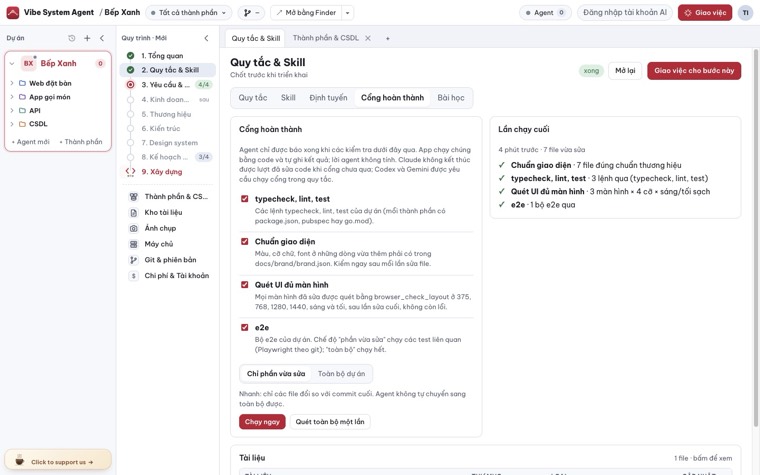The width and height of the screenshot is (760, 475).
Task: Expand the API tree item
Action: 12,111
